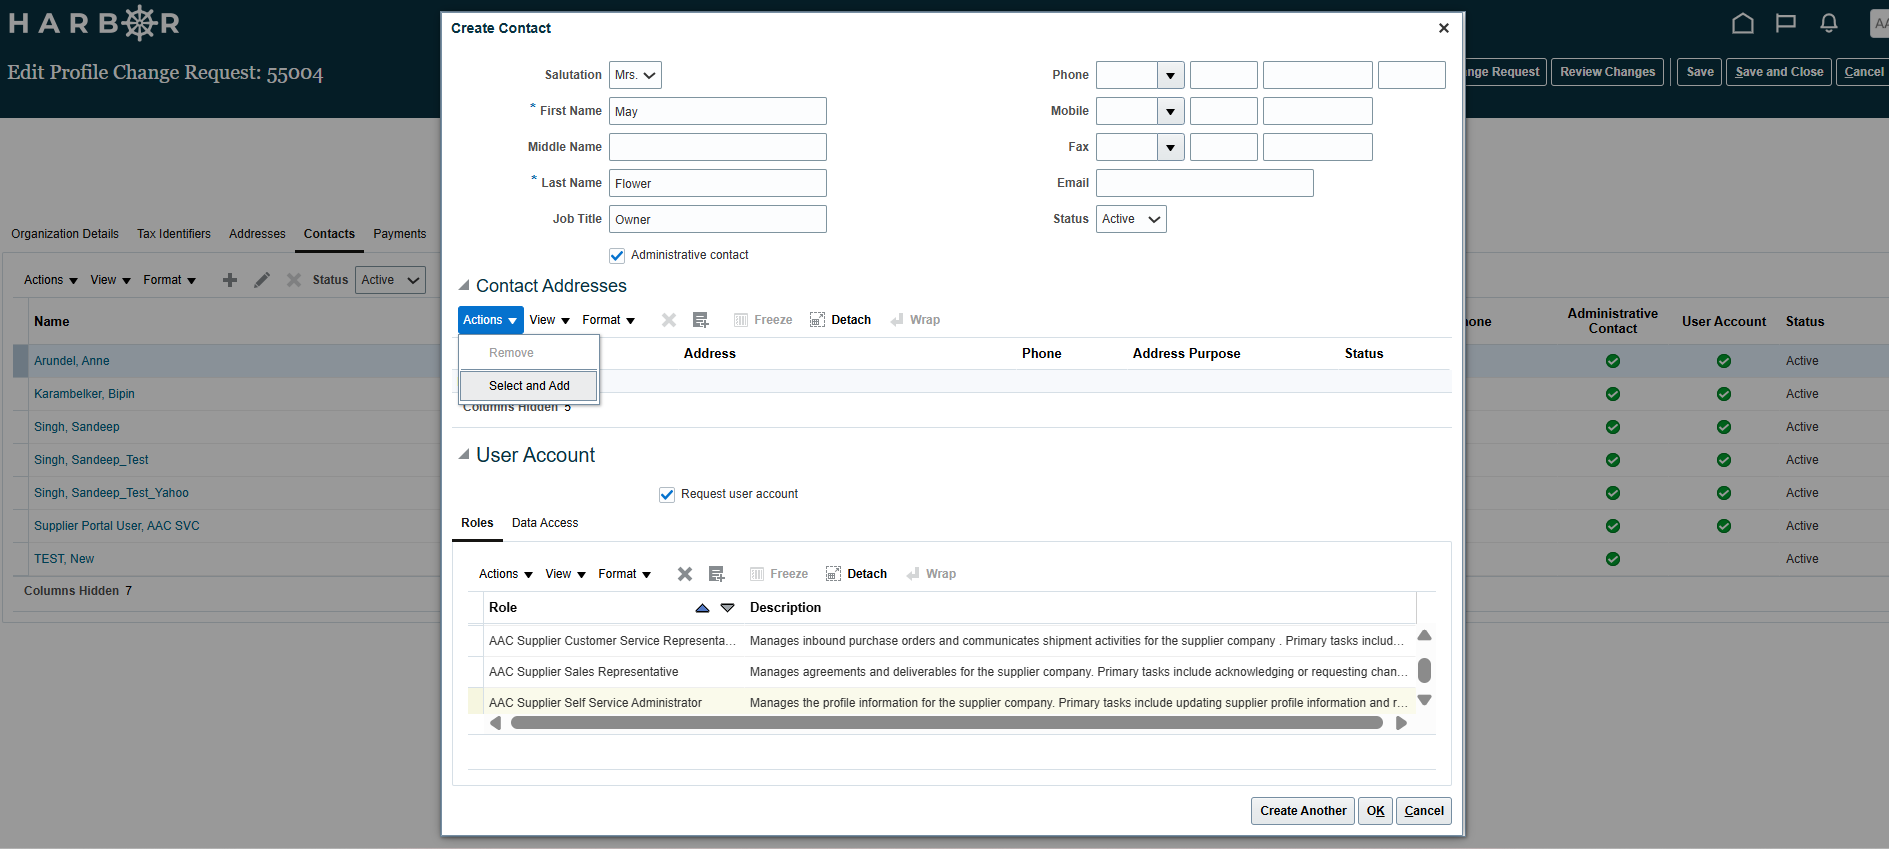Click the roles table scroll-up arrow
The width and height of the screenshot is (1889, 849).
[1425, 636]
